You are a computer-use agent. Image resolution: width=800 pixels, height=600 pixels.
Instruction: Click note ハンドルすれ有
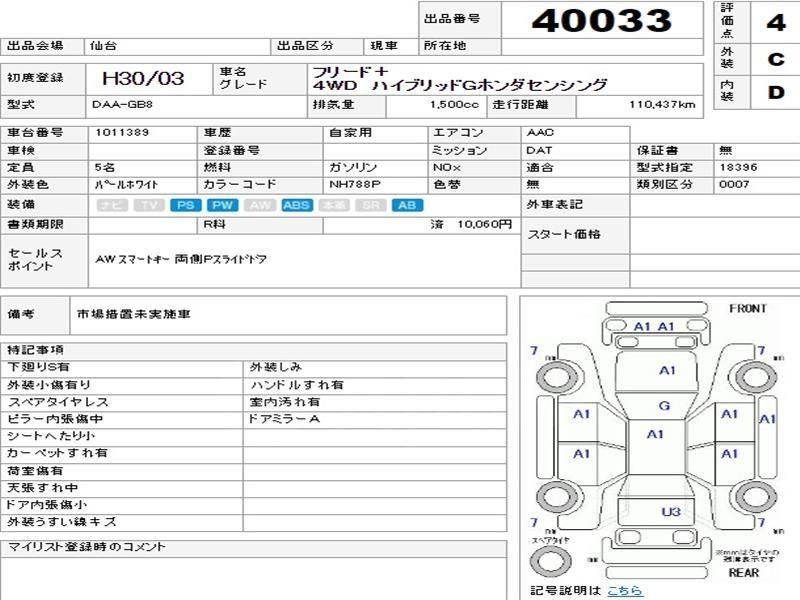(x=297, y=385)
